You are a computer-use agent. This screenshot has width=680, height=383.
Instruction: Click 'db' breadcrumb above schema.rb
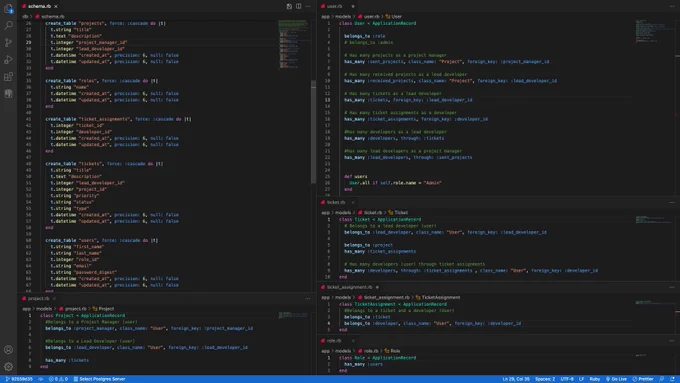click(x=25, y=16)
